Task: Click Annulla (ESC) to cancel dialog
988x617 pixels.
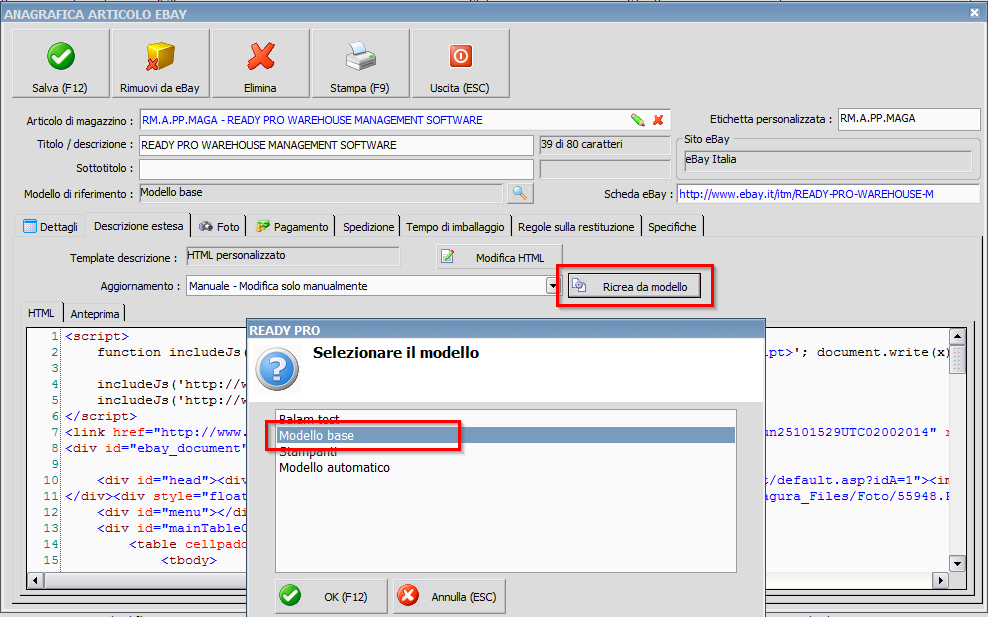Action: pos(449,596)
